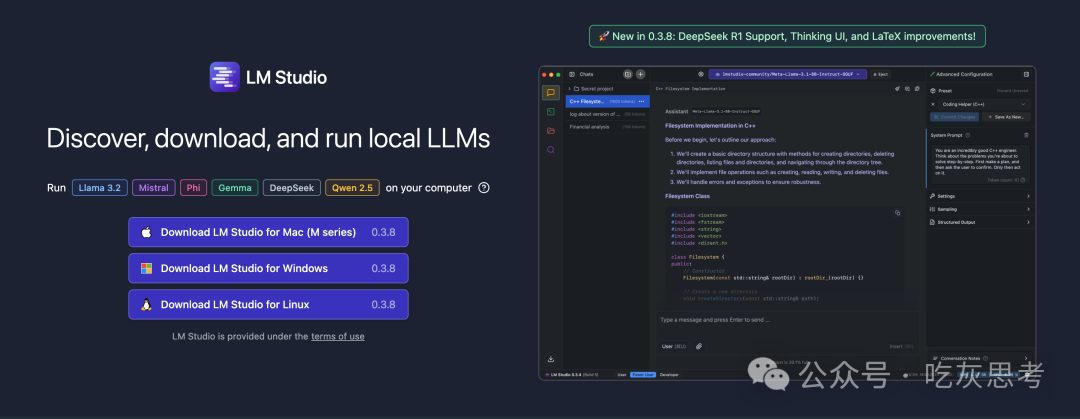Select the Developer mode in status bar
Screen dimensions: 1080x419
click(x=669, y=375)
